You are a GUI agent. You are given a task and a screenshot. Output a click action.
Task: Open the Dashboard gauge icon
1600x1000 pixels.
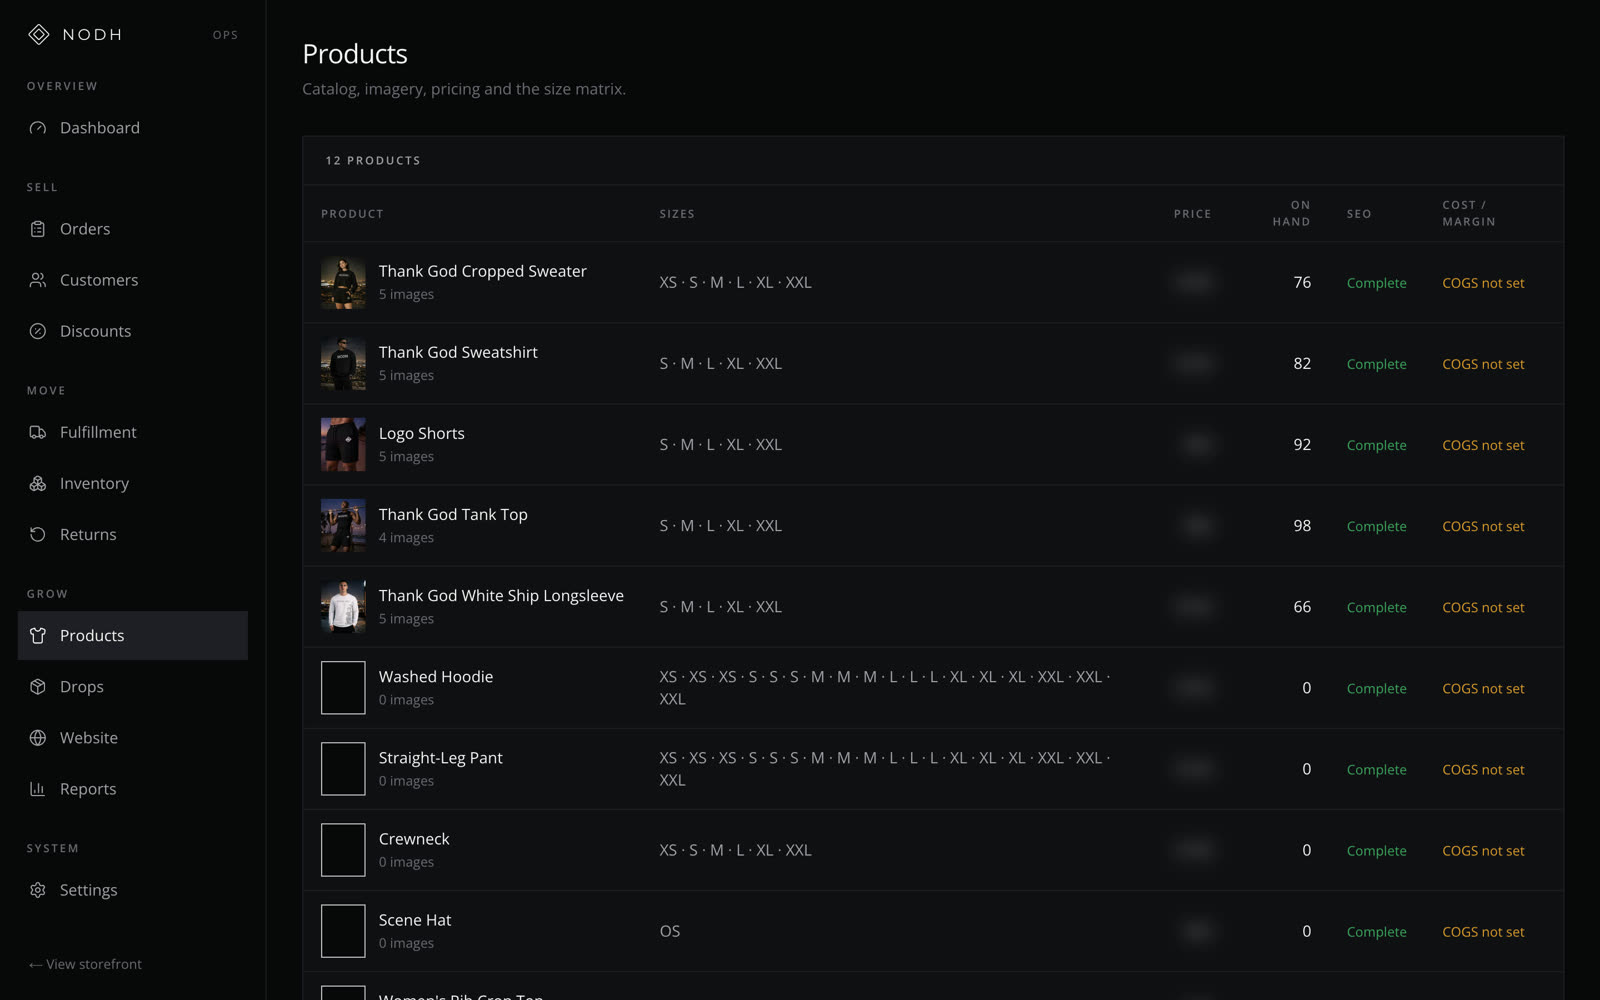(38, 128)
